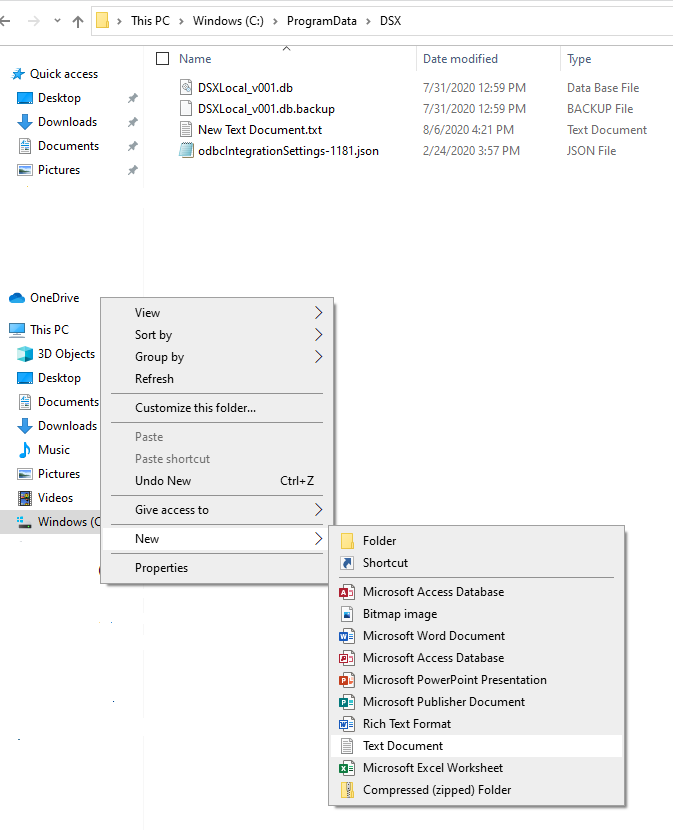Create a new Shortcut from the submenu

477,563
